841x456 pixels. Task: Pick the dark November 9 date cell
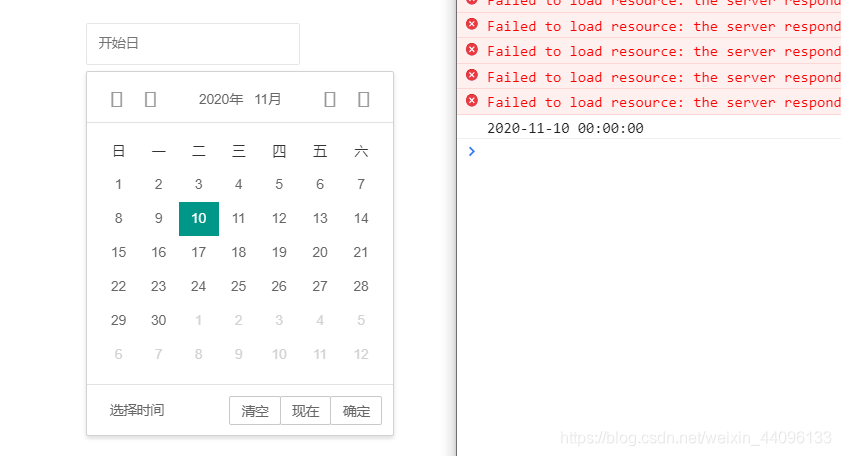pyautogui.click(x=158, y=218)
